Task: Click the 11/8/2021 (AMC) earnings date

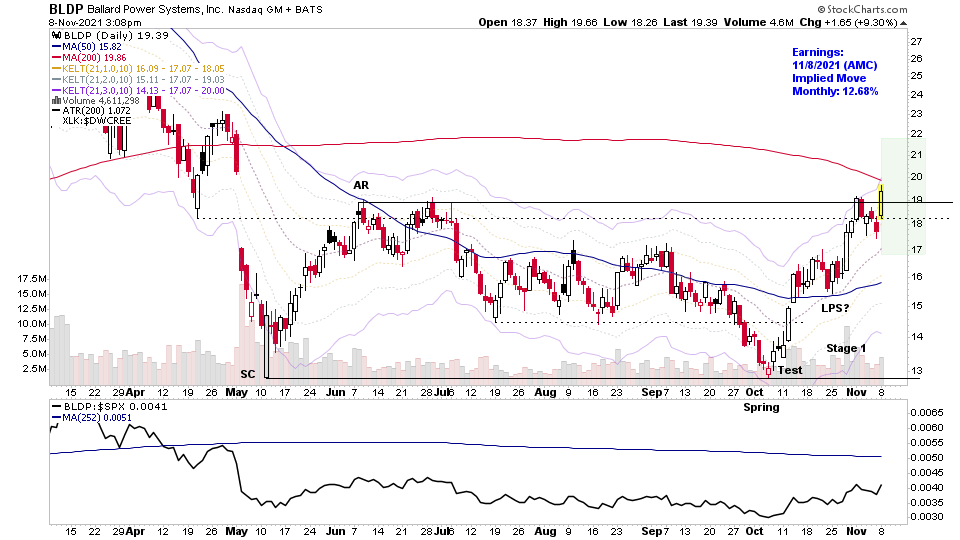Action: (834, 66)
